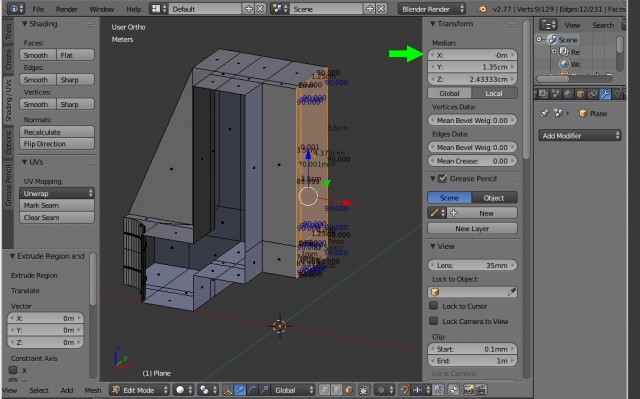The width and height of the screenshot is (640, 399).
Task: Enable Lock to Cursor checkbox
Action: tap(433, 306)
